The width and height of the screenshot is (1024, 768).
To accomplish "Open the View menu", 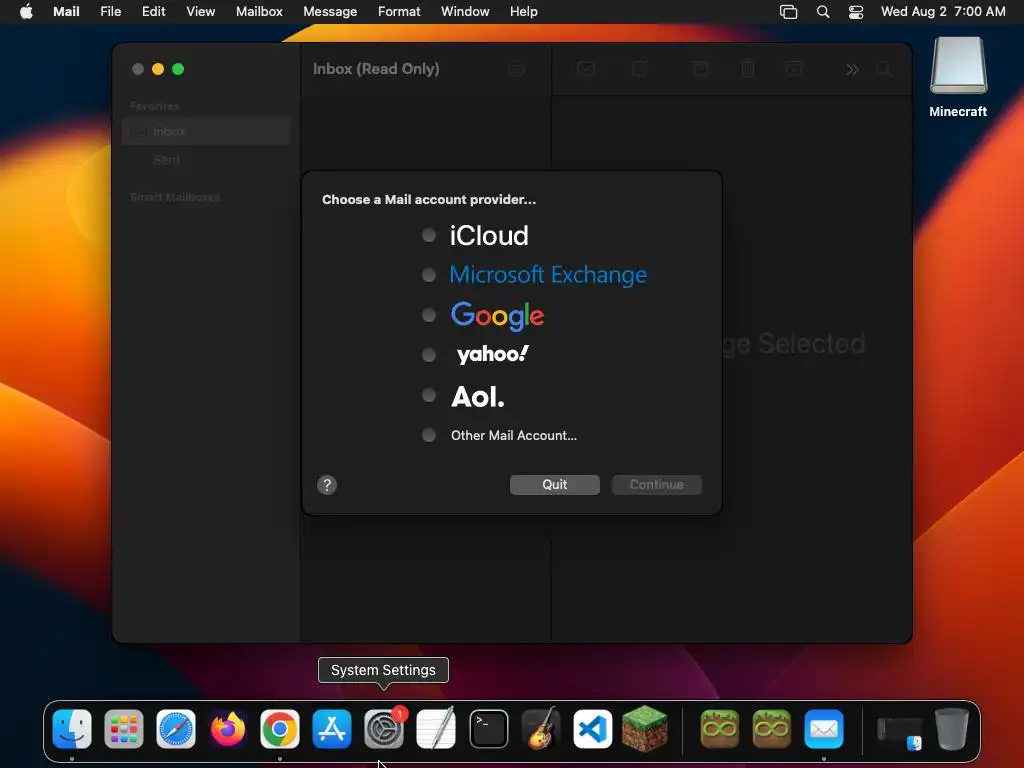I will tap(200, 12).
